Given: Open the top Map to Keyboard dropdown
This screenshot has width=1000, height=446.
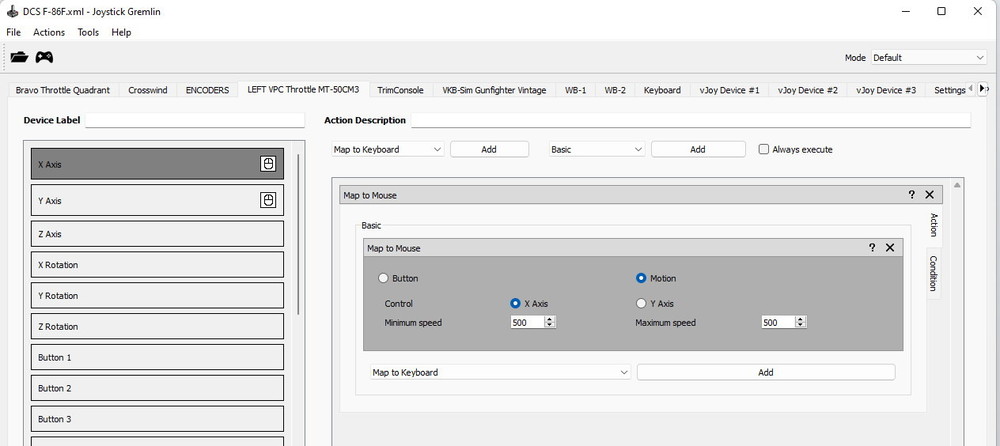Looking at the screenshot, I should (388, 149).
